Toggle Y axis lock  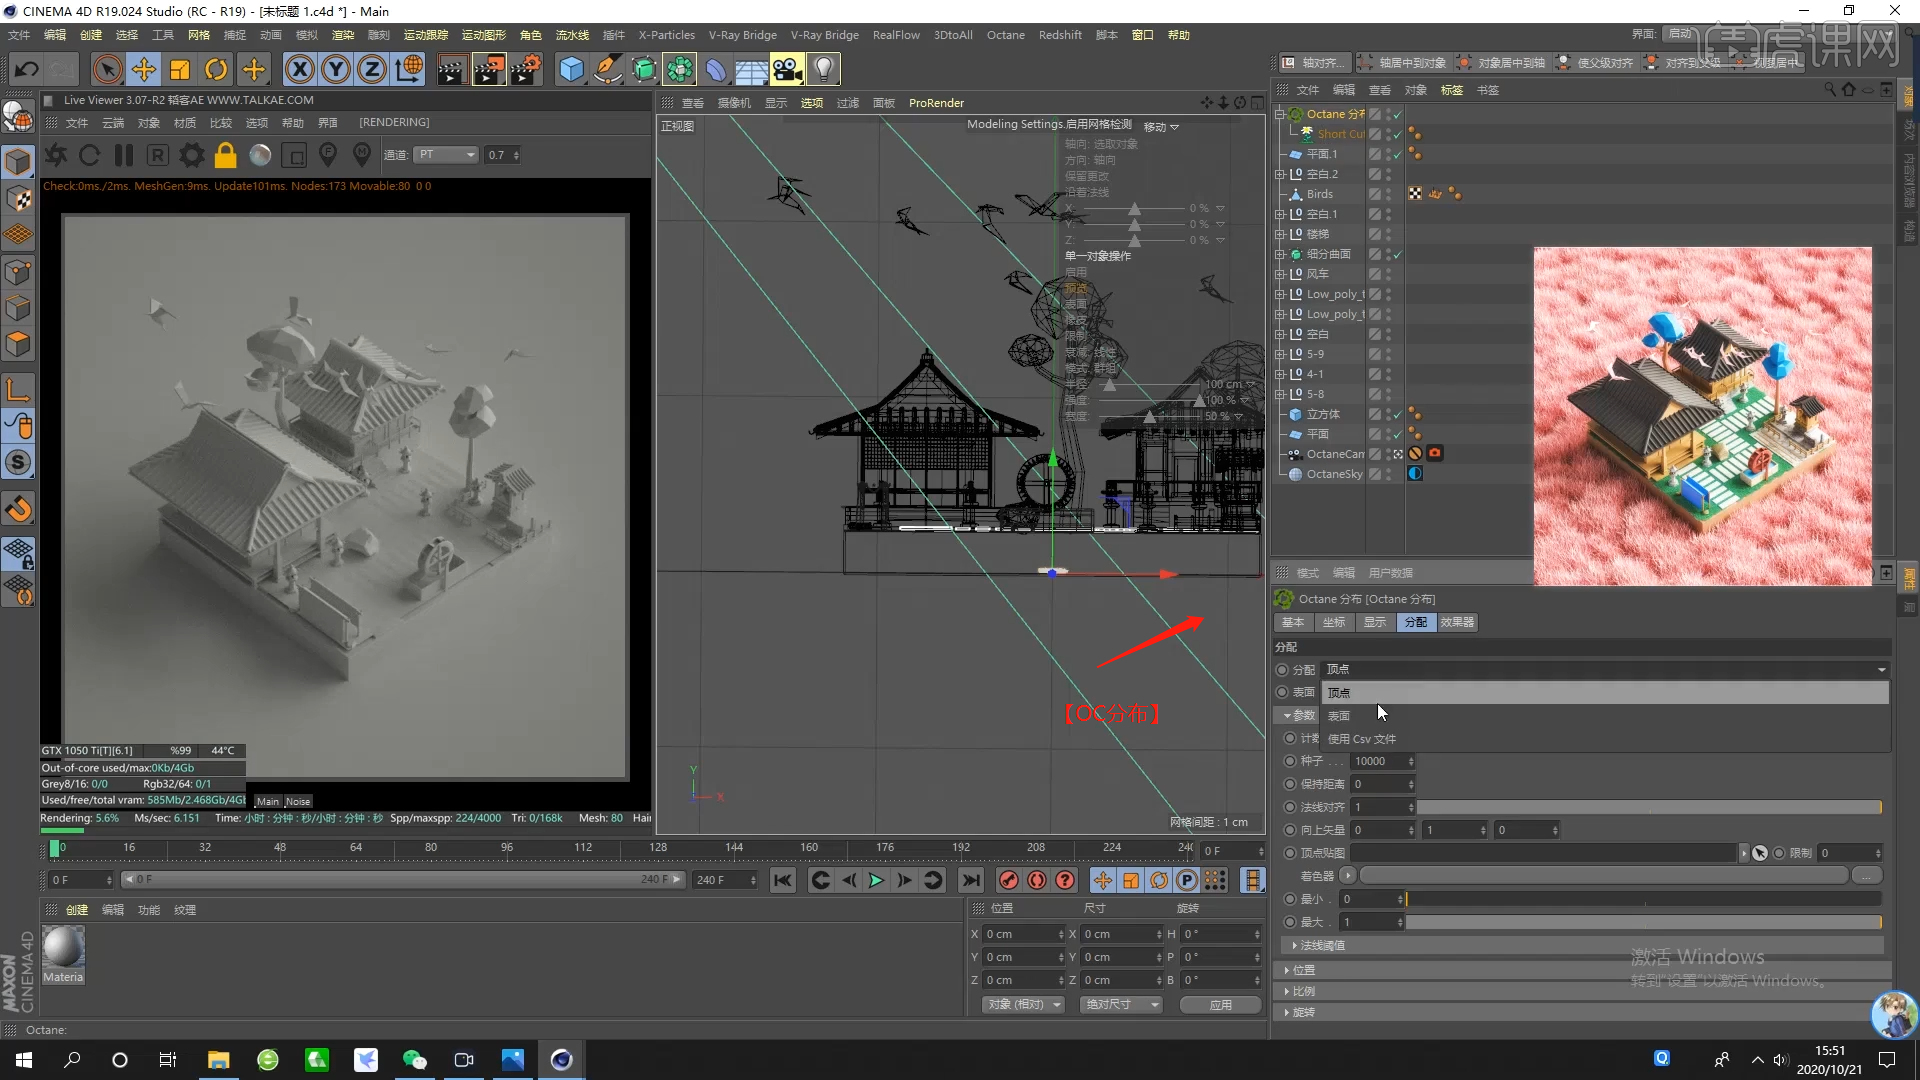point(336,69)
